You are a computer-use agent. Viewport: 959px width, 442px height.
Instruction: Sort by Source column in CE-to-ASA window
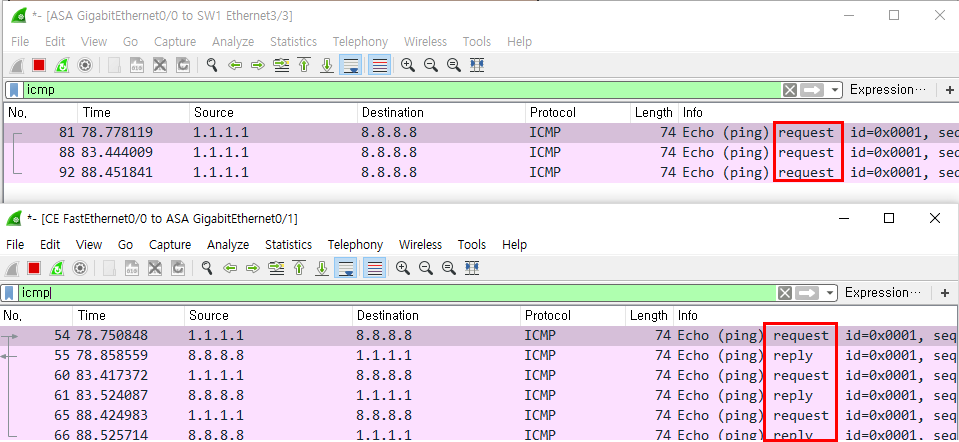point(268,315)
